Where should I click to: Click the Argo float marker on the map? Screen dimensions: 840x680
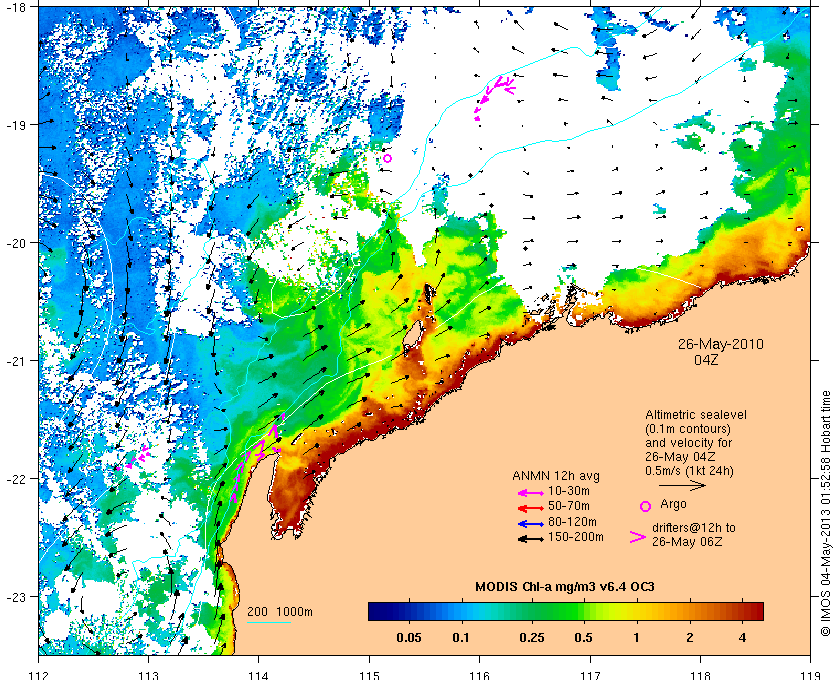point(387,158)
